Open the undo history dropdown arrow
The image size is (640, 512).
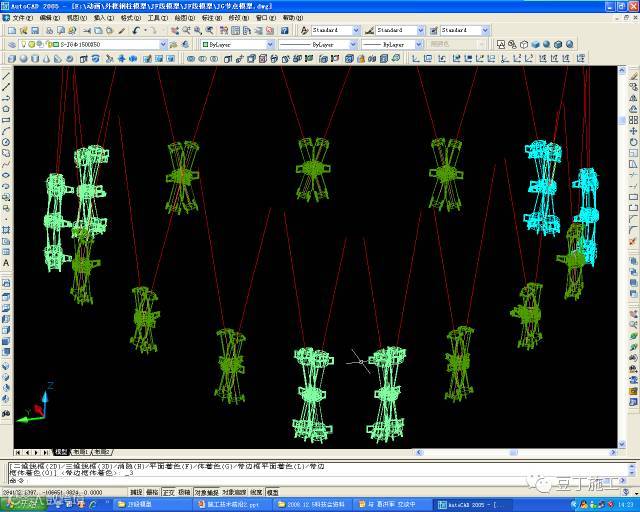pyautogui.click(x=144, y=31)
